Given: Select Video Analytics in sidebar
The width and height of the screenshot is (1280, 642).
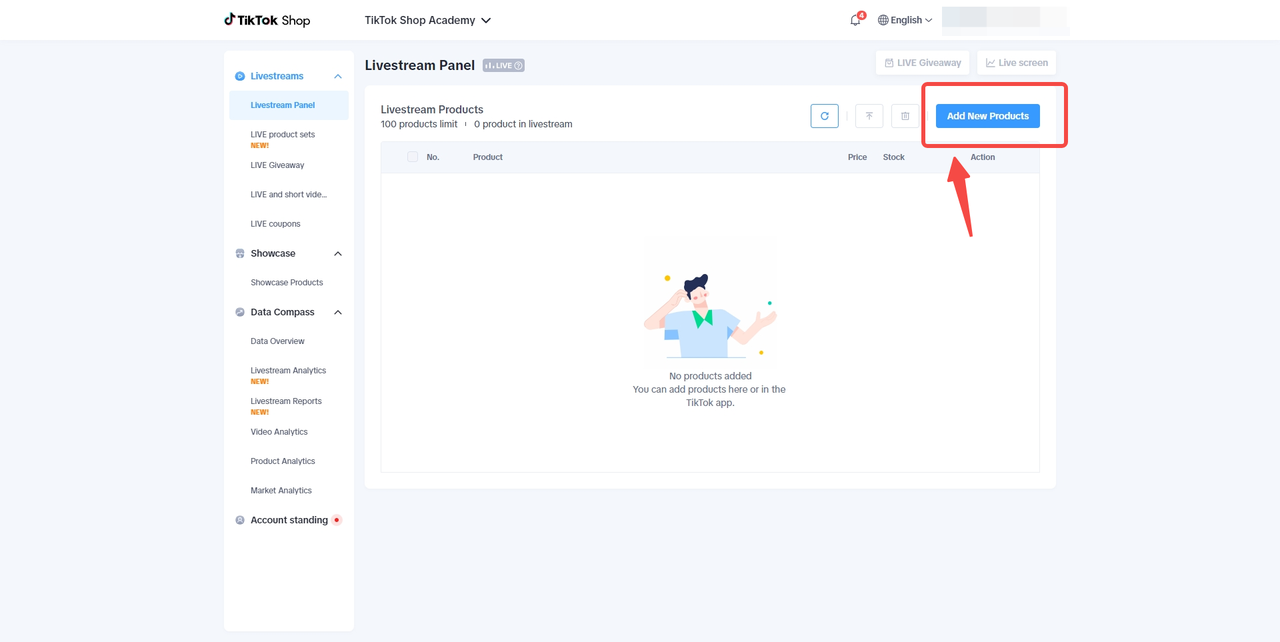Looking at the screenshot, I should (x=279, y=432).
